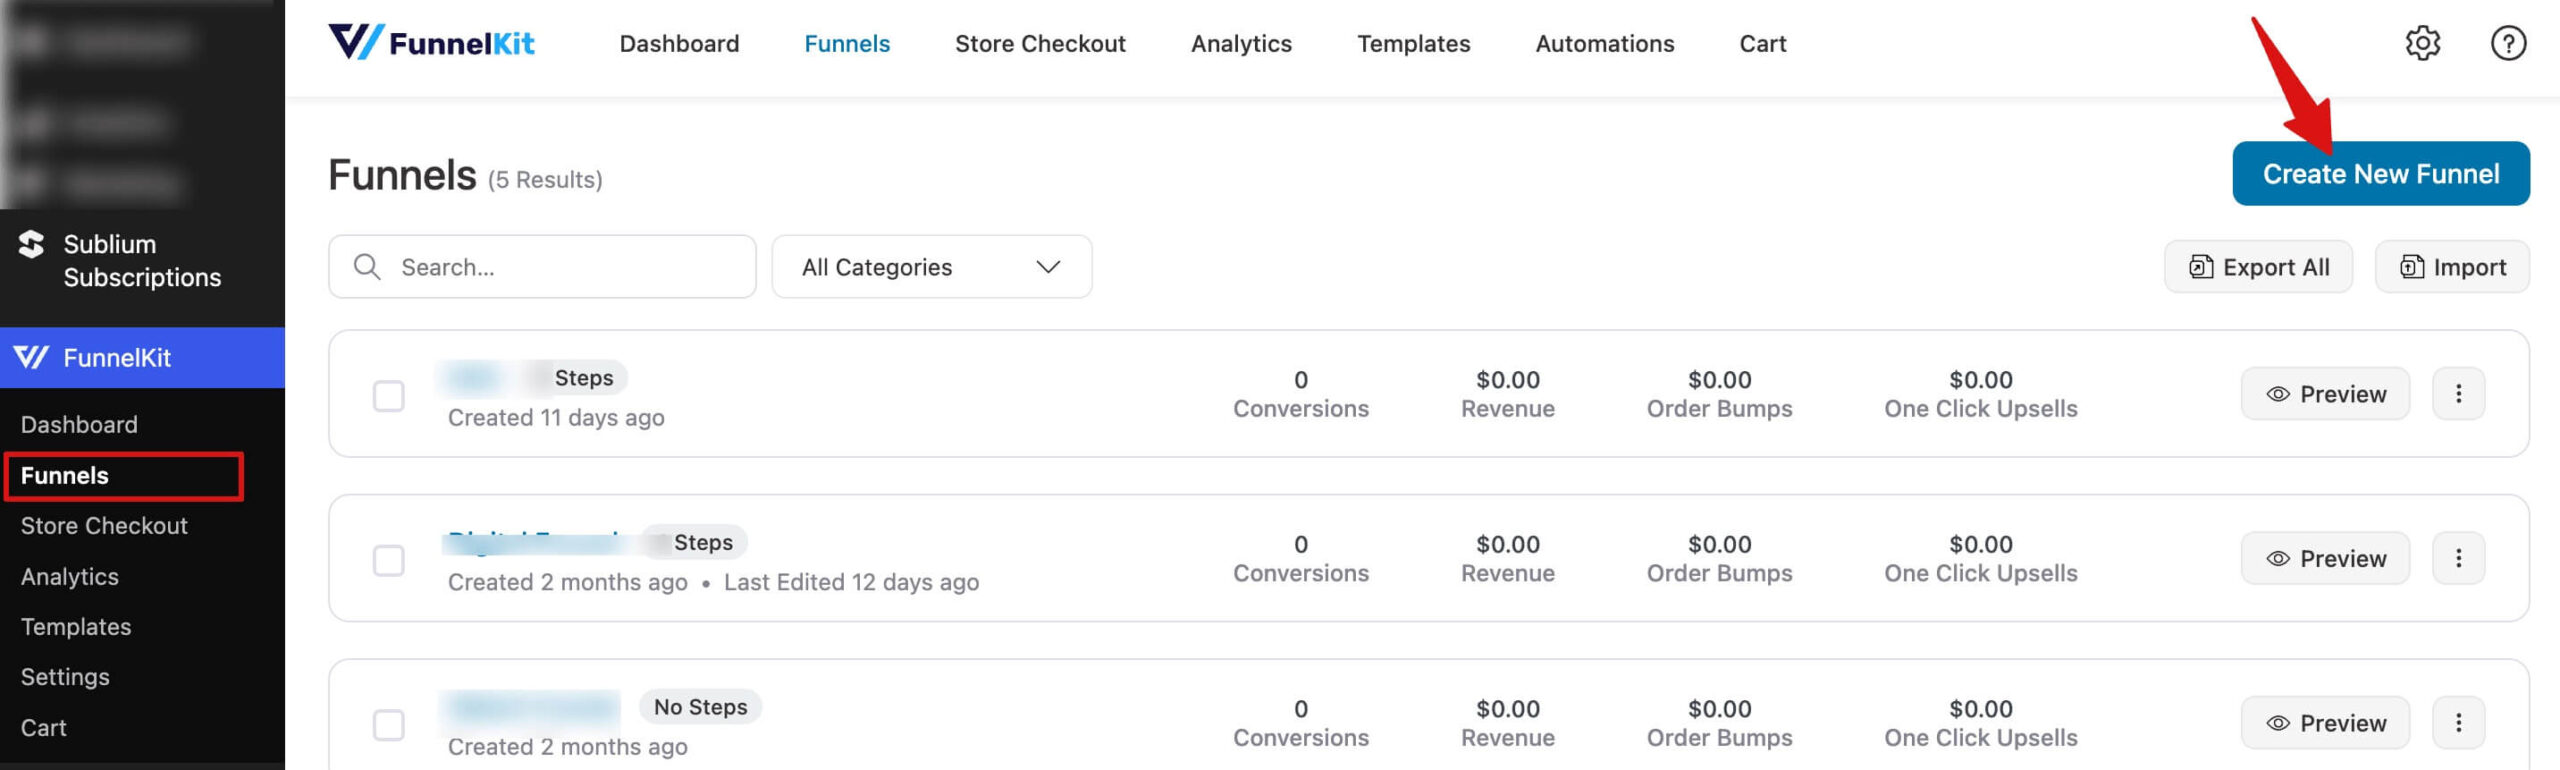
Task: Open Store Checkout in top navigation
Action: tap(1040, 44)
